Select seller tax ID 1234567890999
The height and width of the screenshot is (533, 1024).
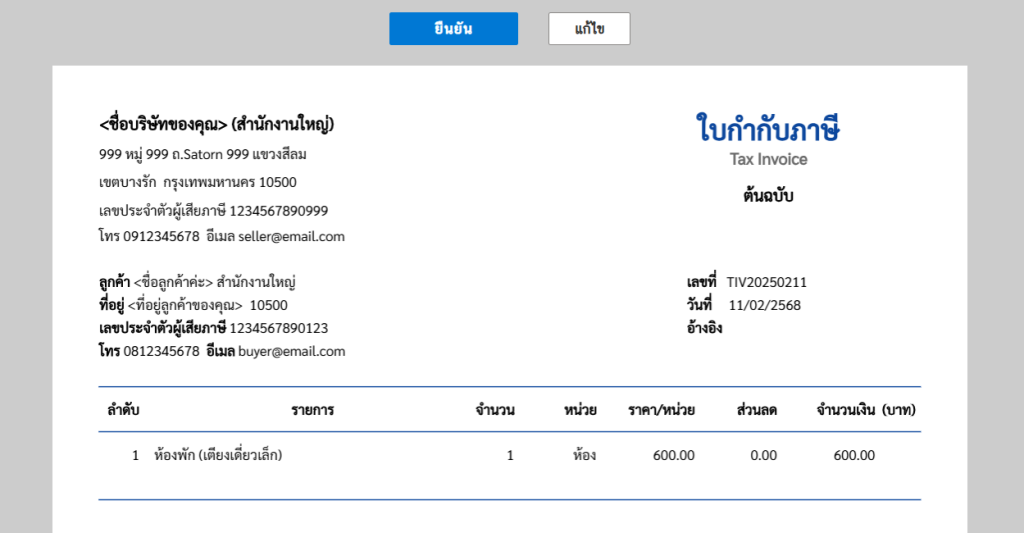279,211
